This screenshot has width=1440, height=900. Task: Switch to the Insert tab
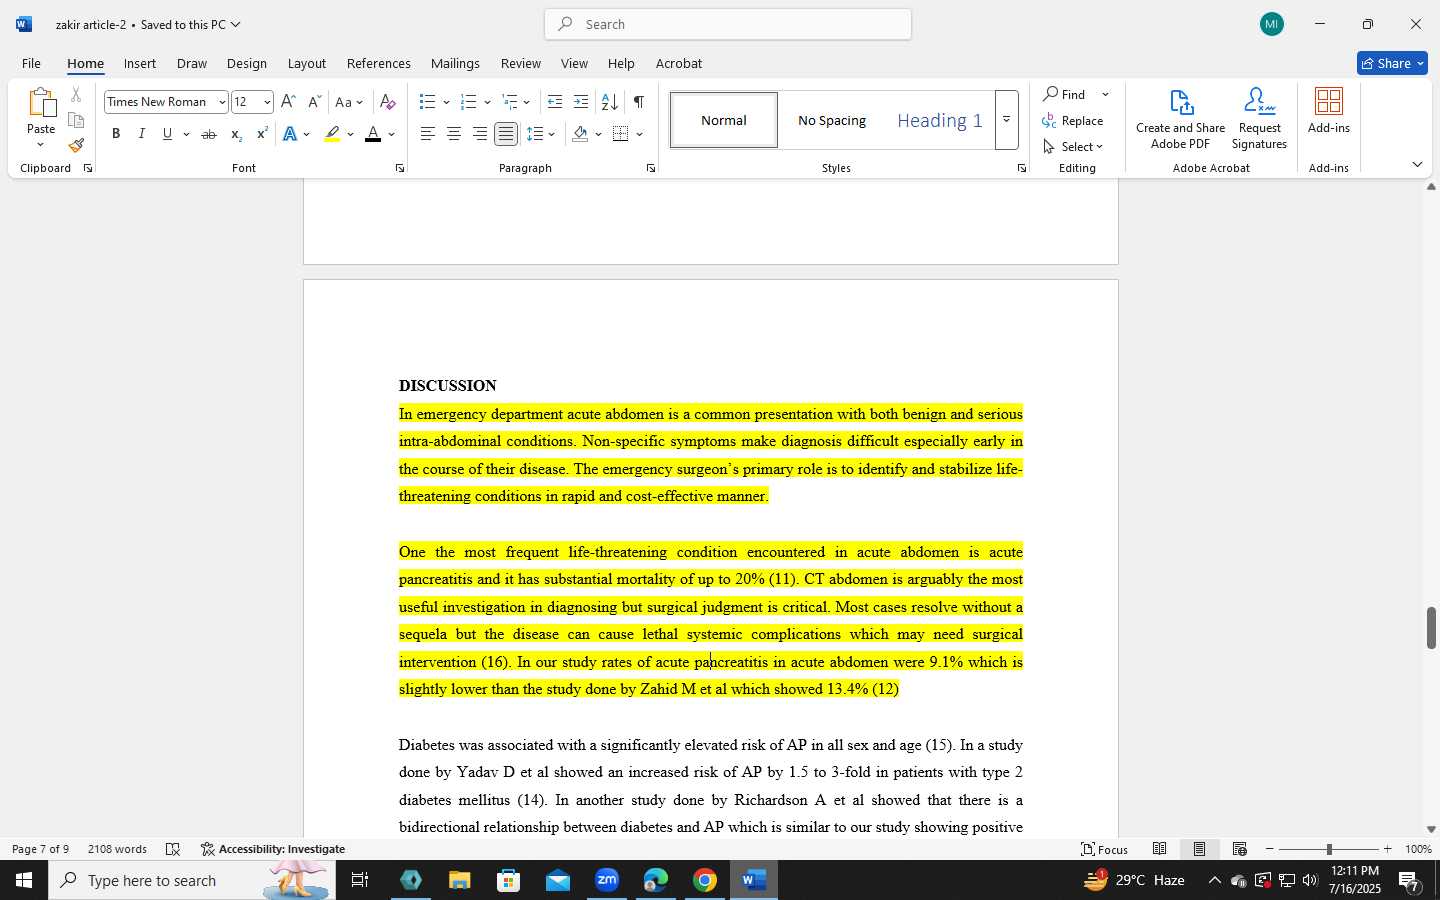click(x=140, y=63)
